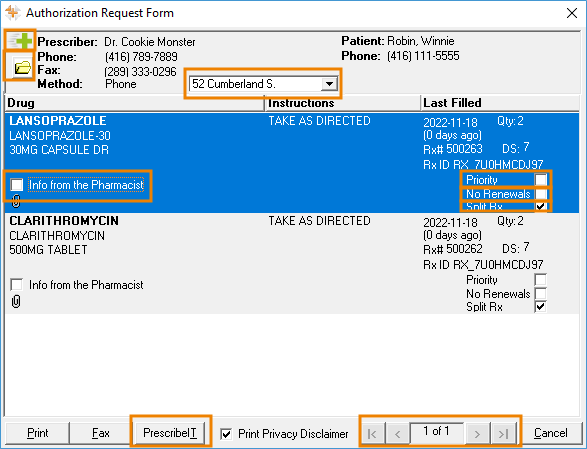
Task: Toggle Print Privacy Disclaimer checkbox
Action: point(226,434)
